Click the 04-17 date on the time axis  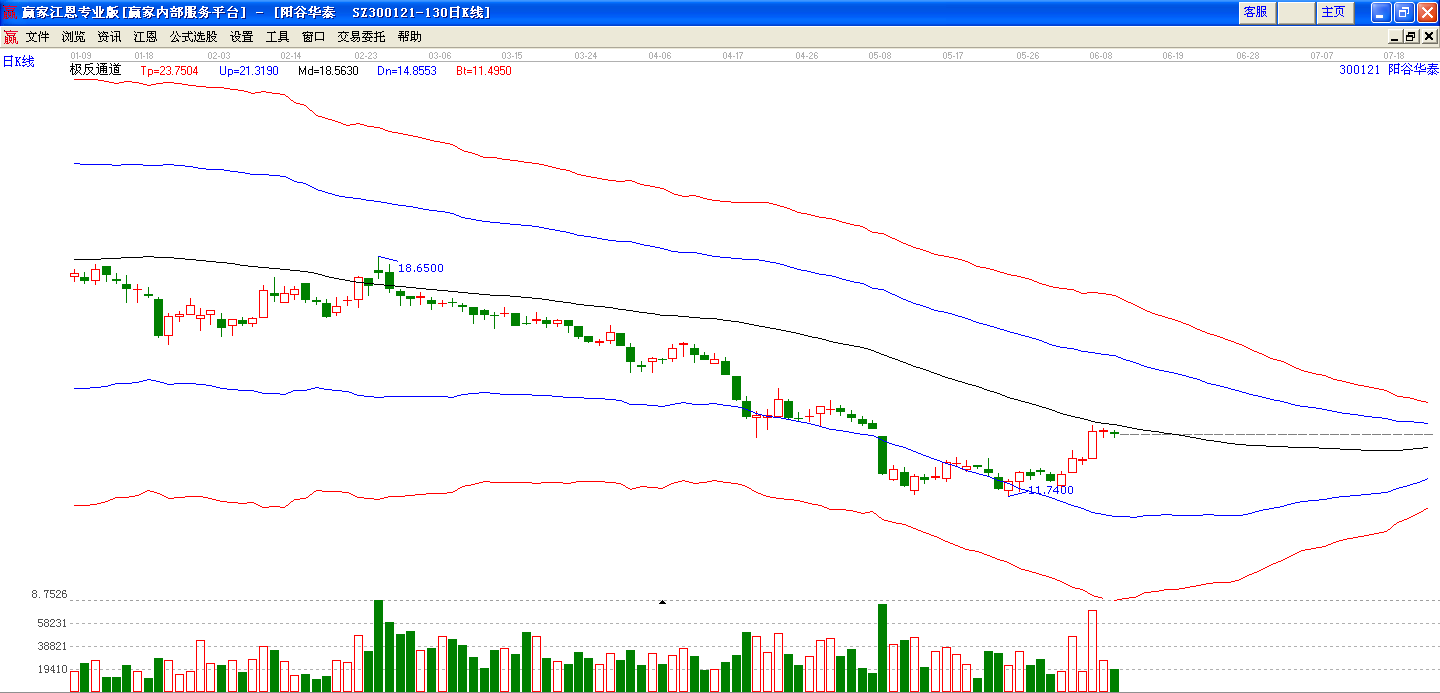point(732,56)
